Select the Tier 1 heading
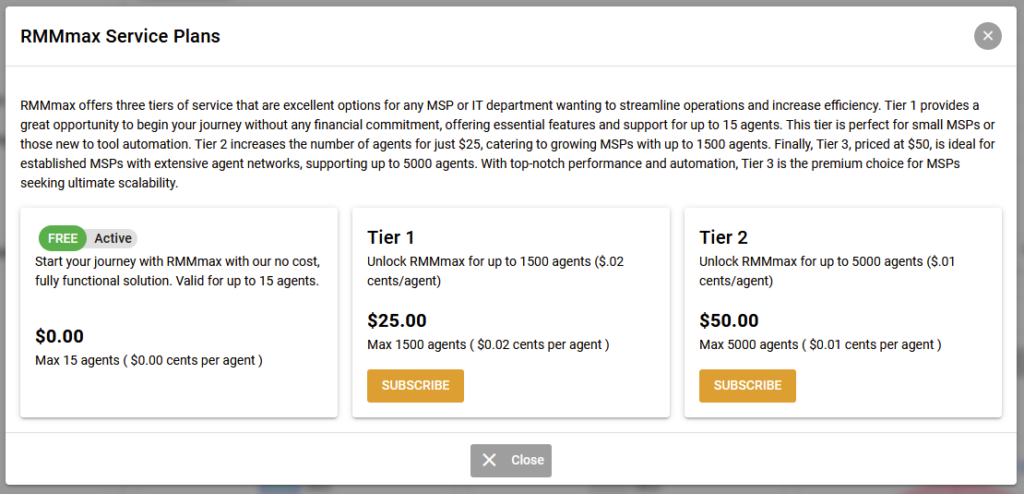 391,237
